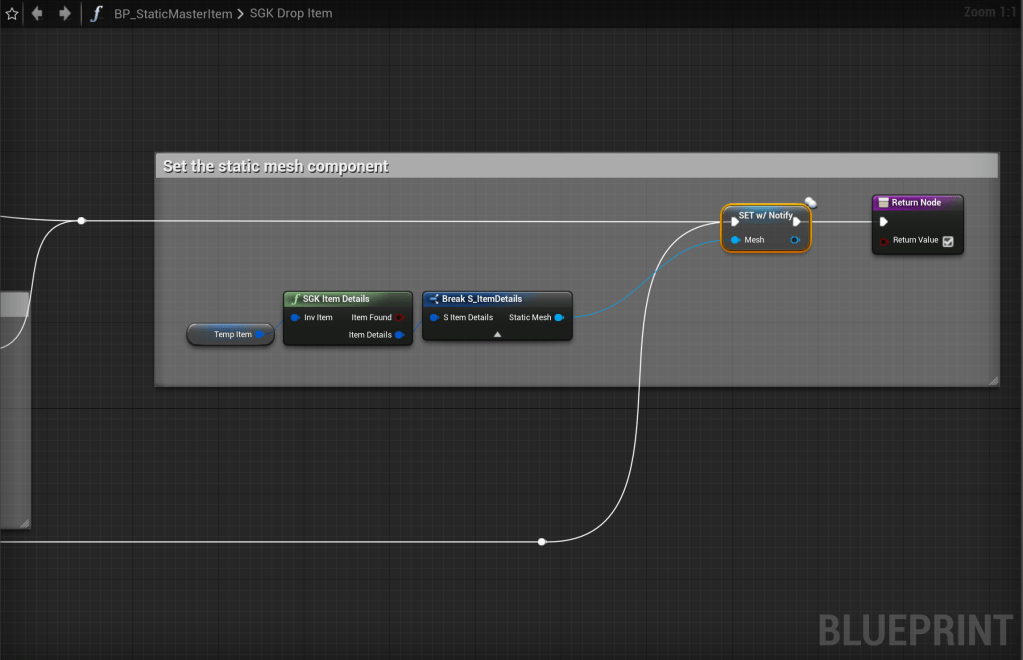The image size is (1023, 660).
Task: Toggle the Return Value checkbox
Action: click(x=948, y=241)
